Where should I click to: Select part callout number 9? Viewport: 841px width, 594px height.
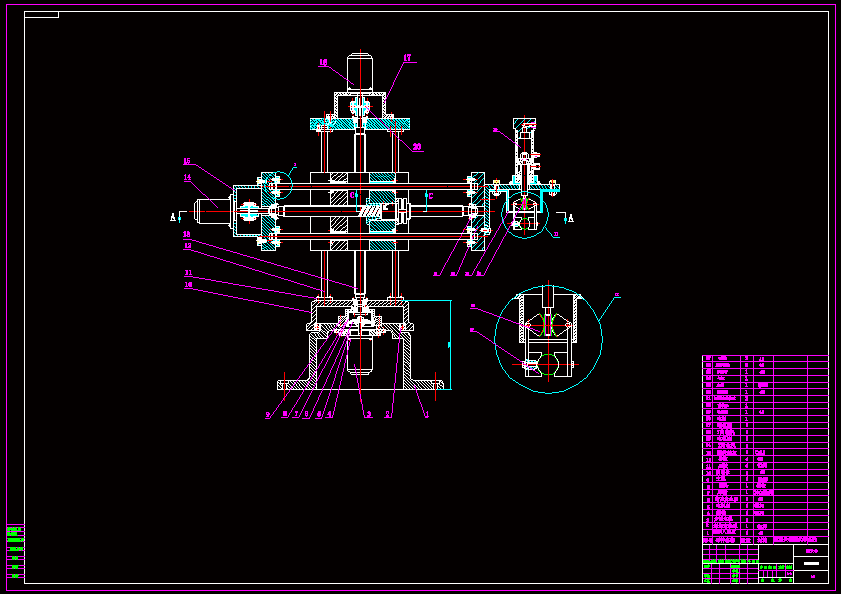268,415
